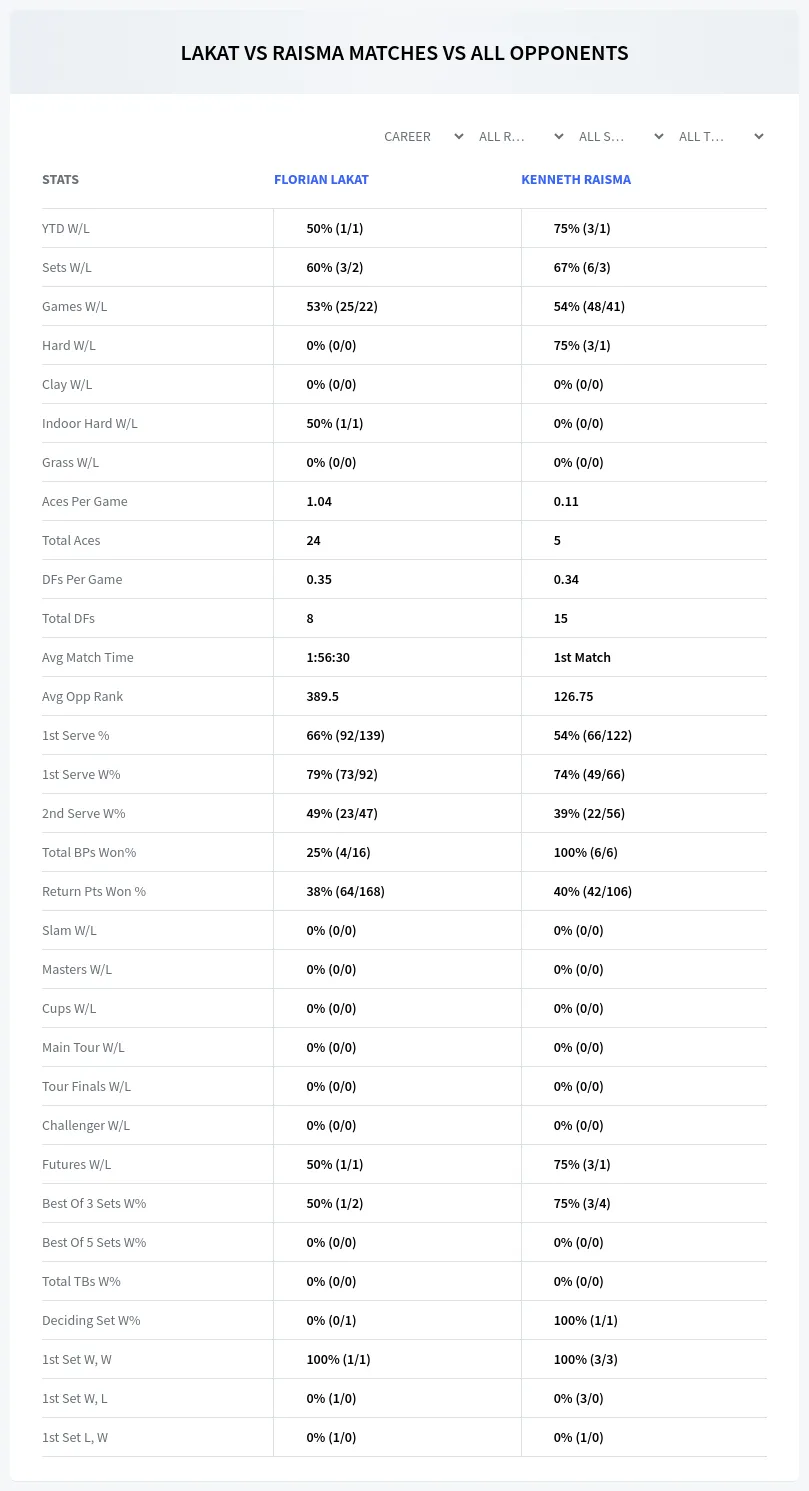Click the STATS column header
The height and width of the screenshot is (1491, 809).
point(60,180)
